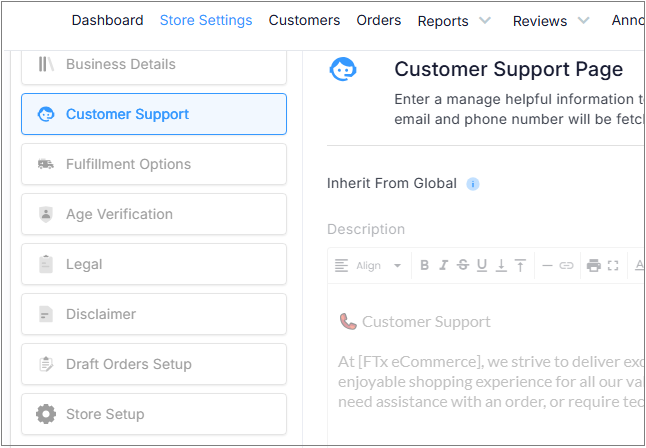This screenshot has width=646, height=448.
Task: Click the insert link icon
Action: pos(566,265)
